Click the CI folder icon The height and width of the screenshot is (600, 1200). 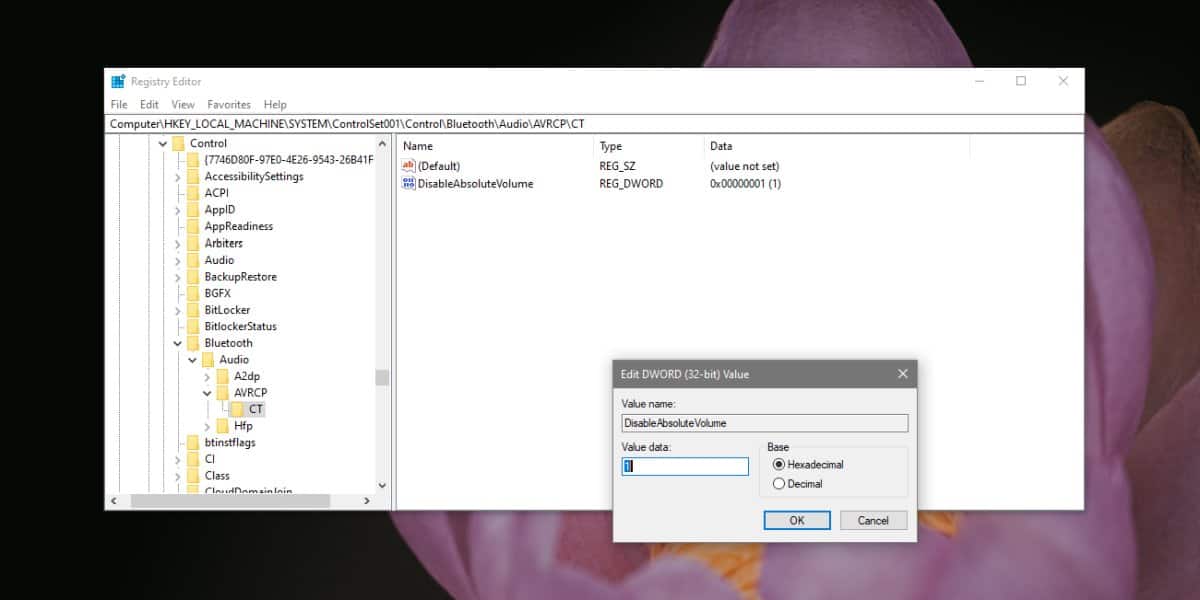coord(193,459)
